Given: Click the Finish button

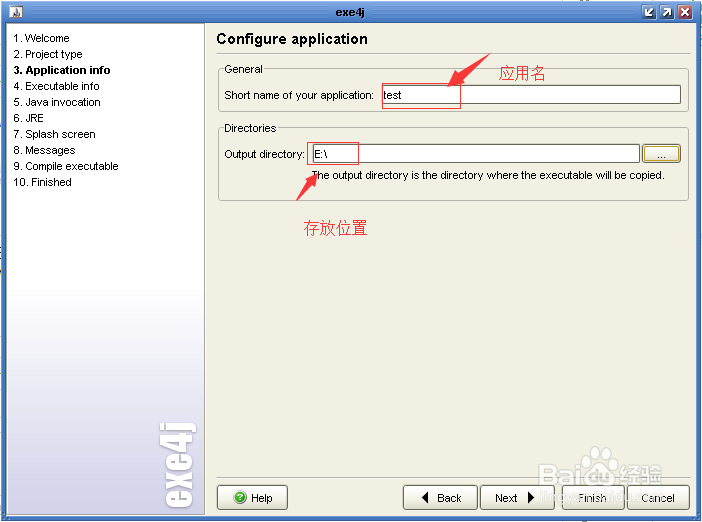Looking at the screenshot, I should click(593, 497).
